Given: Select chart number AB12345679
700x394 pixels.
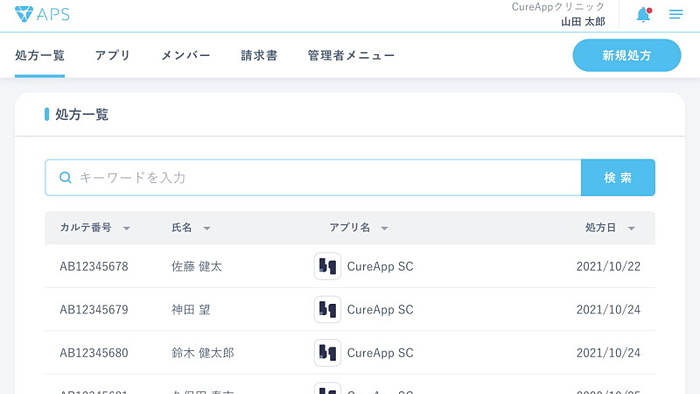Looking at the screenshot, I should pos(94,309).
